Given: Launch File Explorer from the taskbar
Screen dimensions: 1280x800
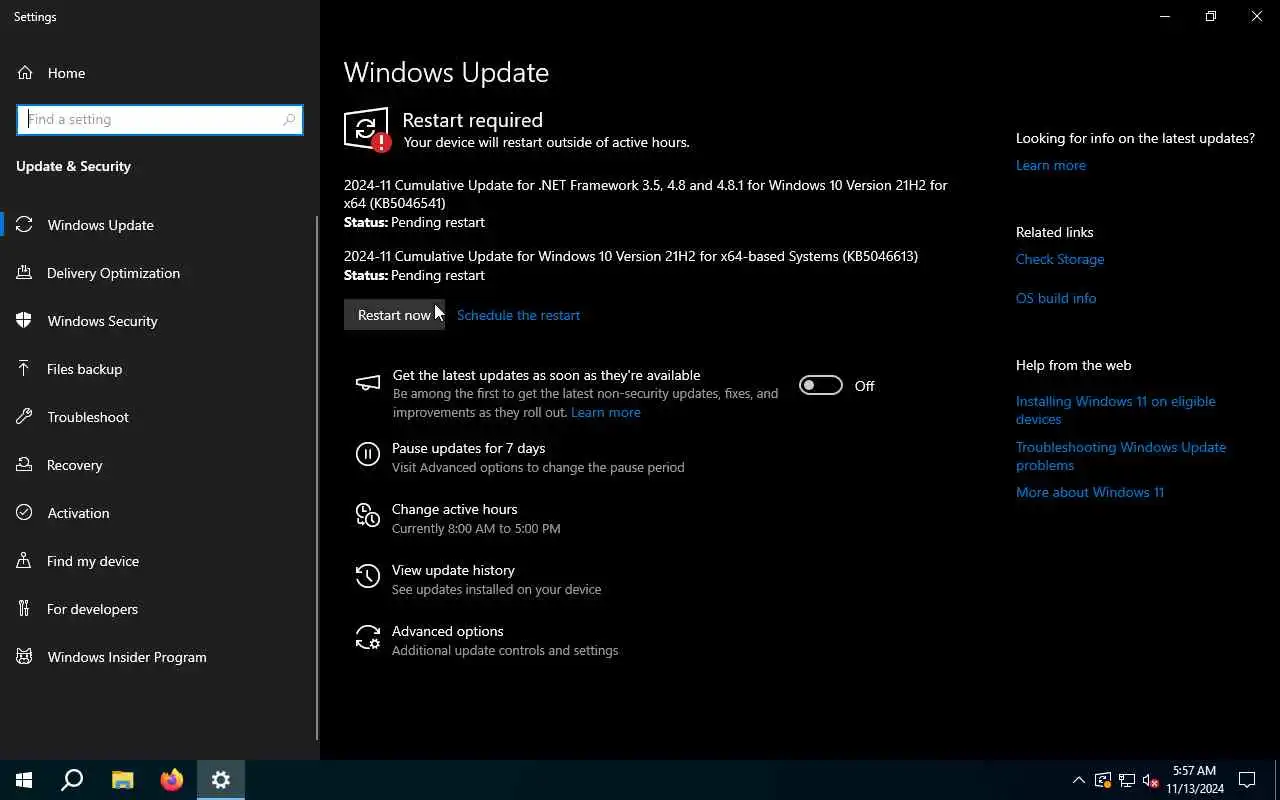Looking at the screenshot, I should tap(122, 780).
